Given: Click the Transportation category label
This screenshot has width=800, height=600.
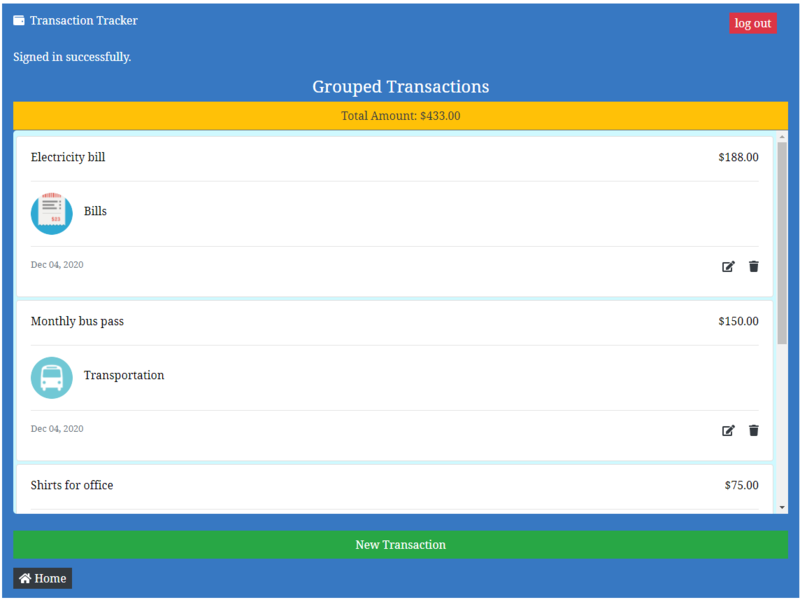Looking at the screenshot, I should coord(124,376).
